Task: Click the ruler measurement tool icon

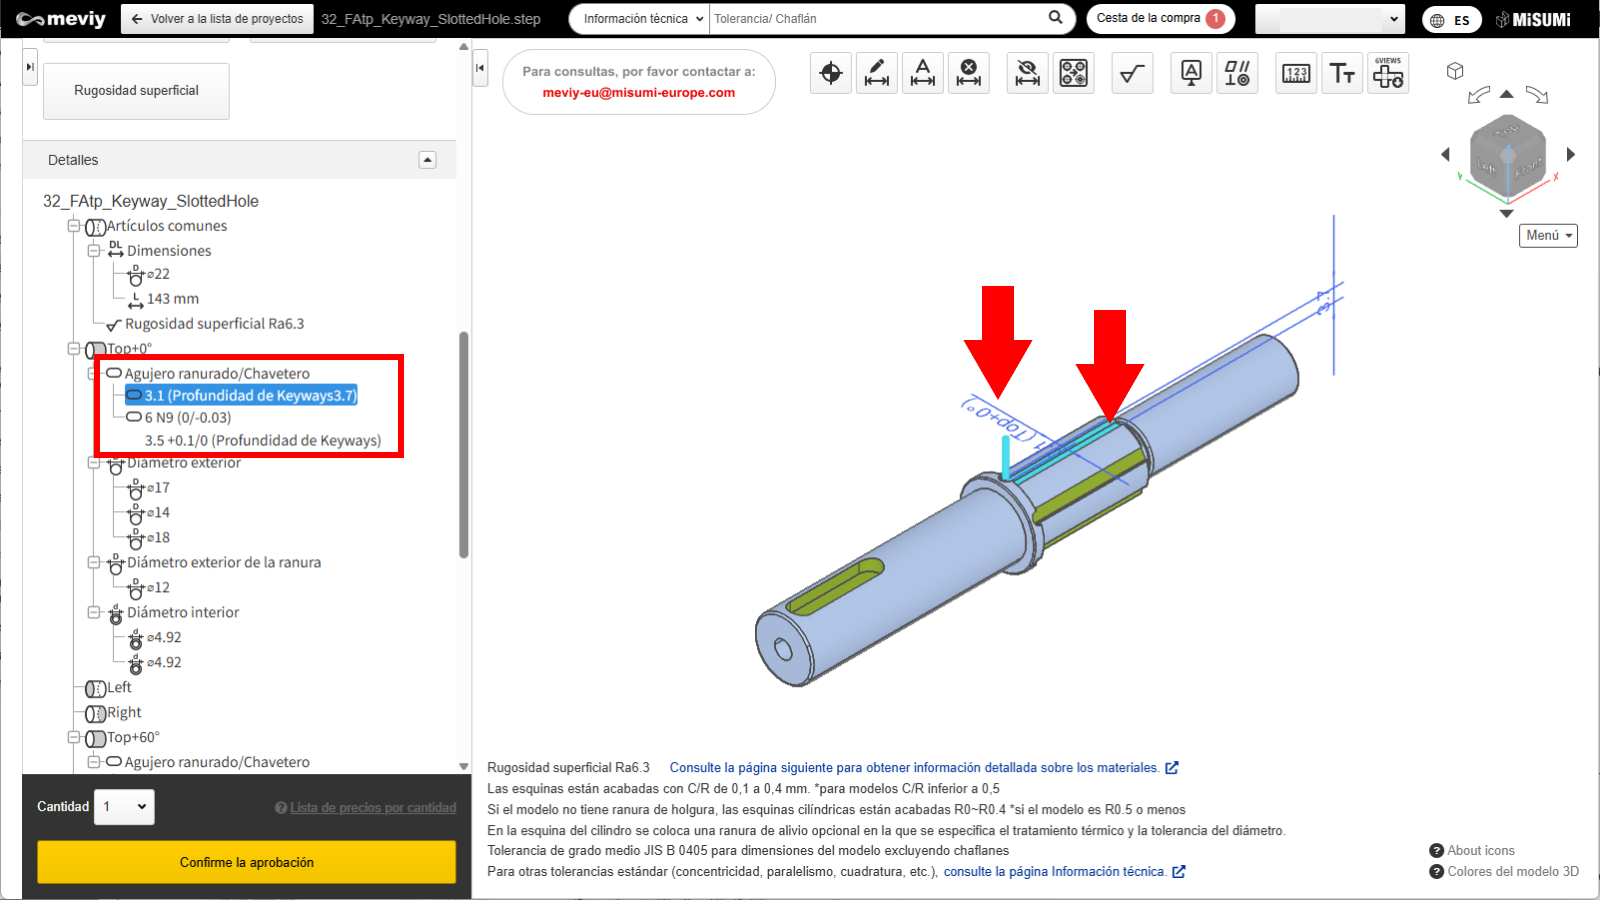Action: (x=1296, y=73)
